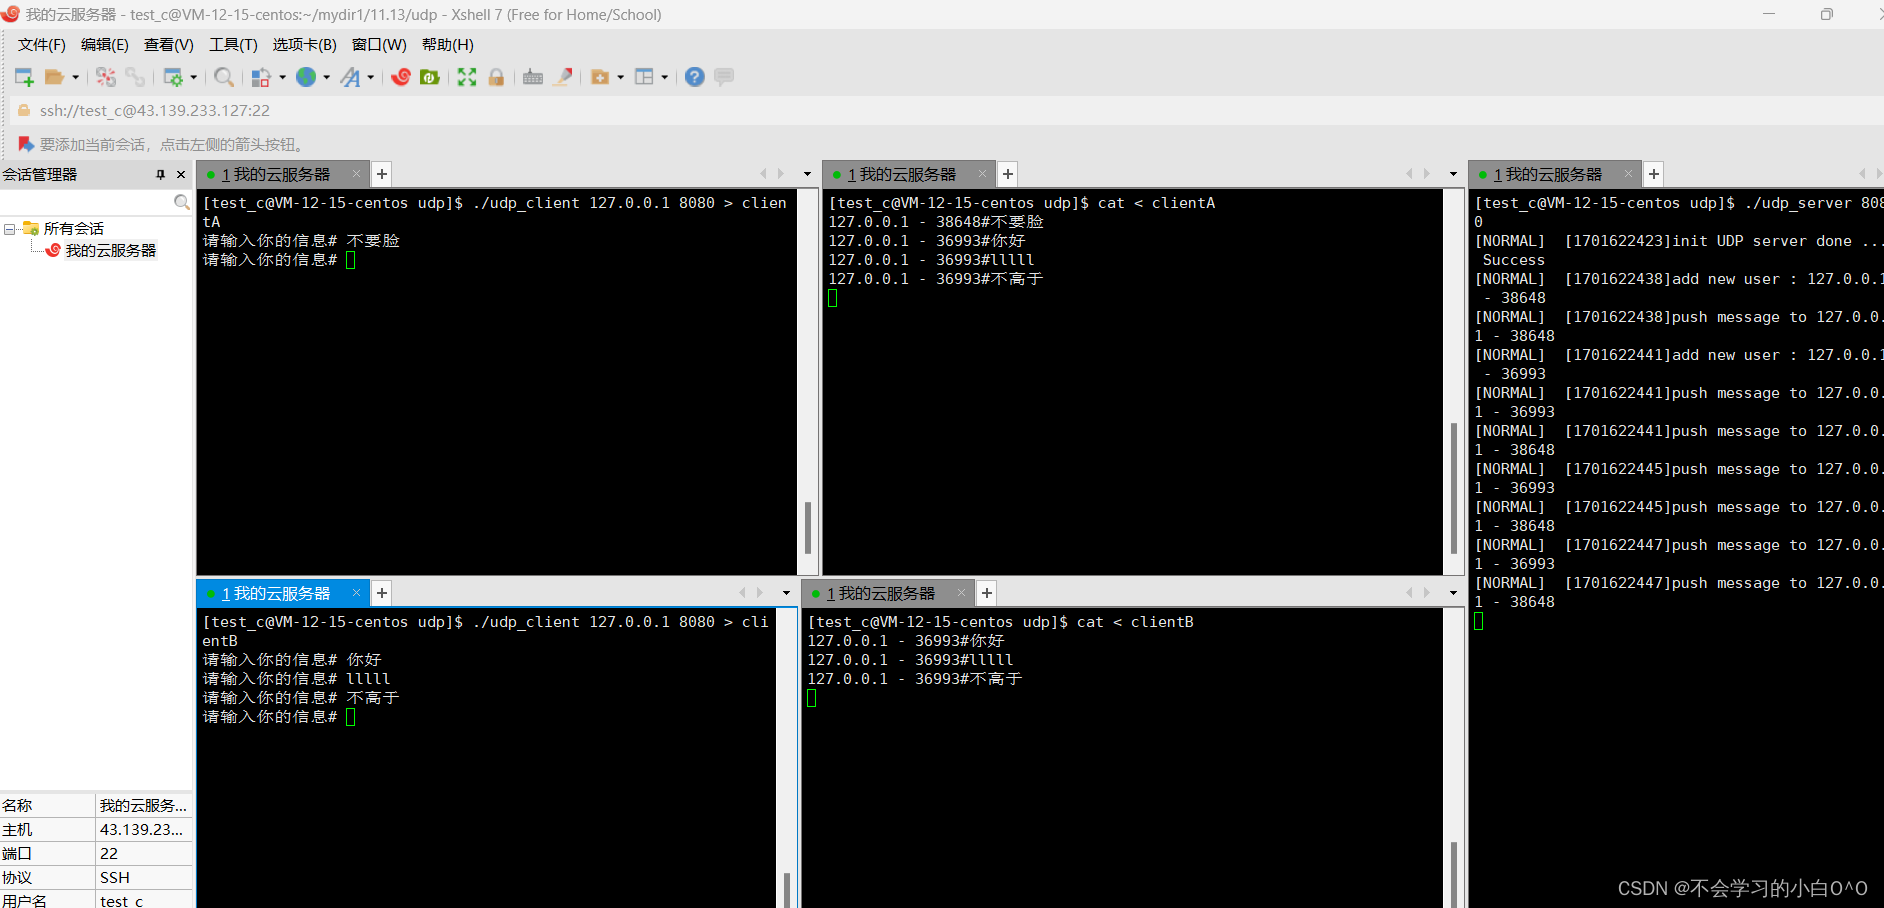1884x908 pixels.
Task: Select the 所有会话 folder in the tree
Action: coord(73,229)
